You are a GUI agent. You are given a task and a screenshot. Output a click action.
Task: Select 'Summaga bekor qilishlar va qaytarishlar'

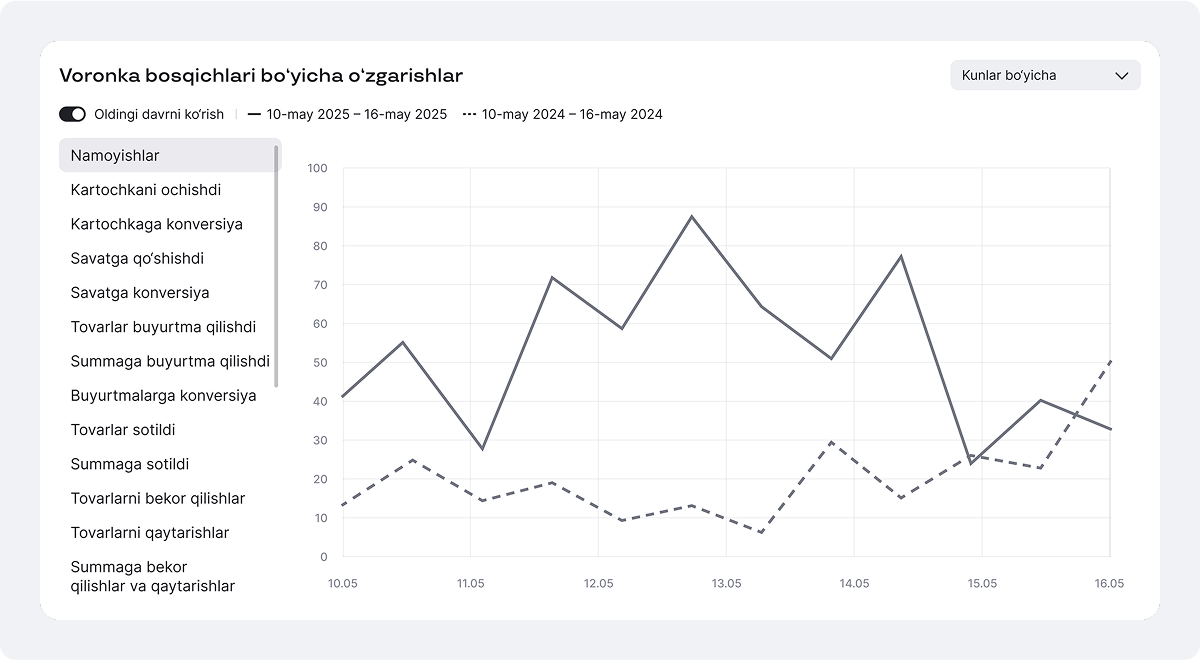pos(153,577)
